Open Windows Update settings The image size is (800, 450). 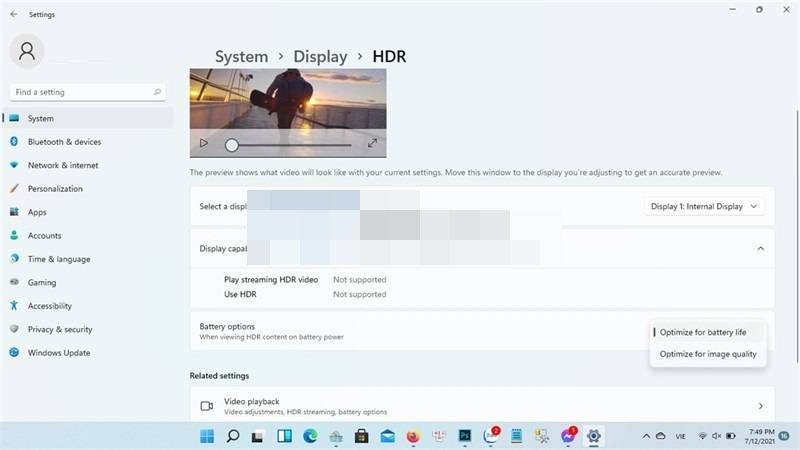[x=88, y=353]
